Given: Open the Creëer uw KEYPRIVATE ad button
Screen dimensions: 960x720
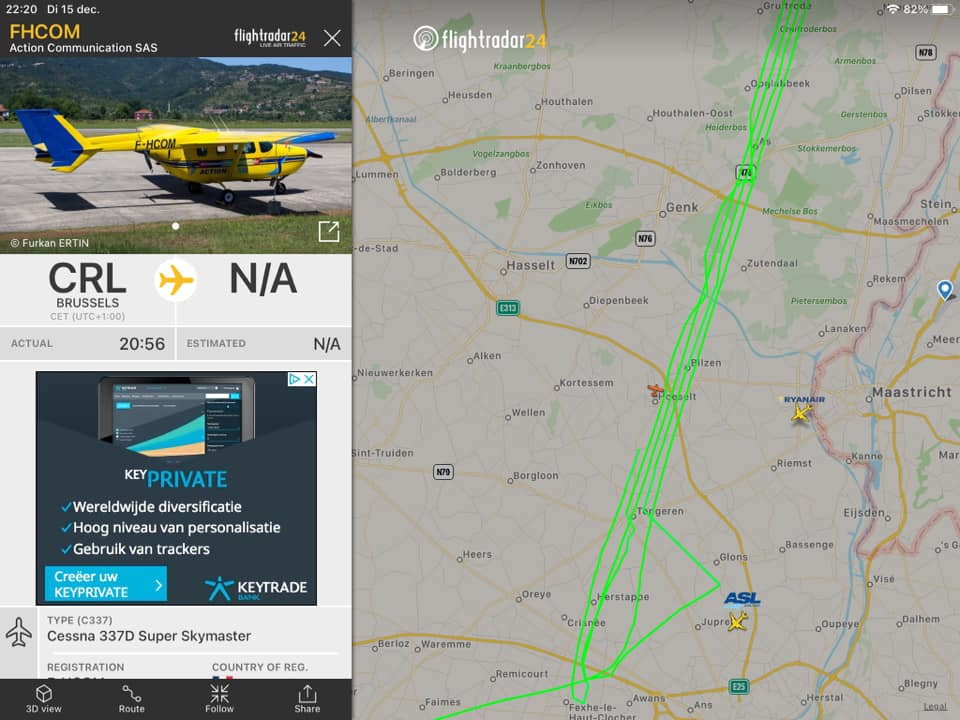Looking at the screenshot, I should coord(105,583).
